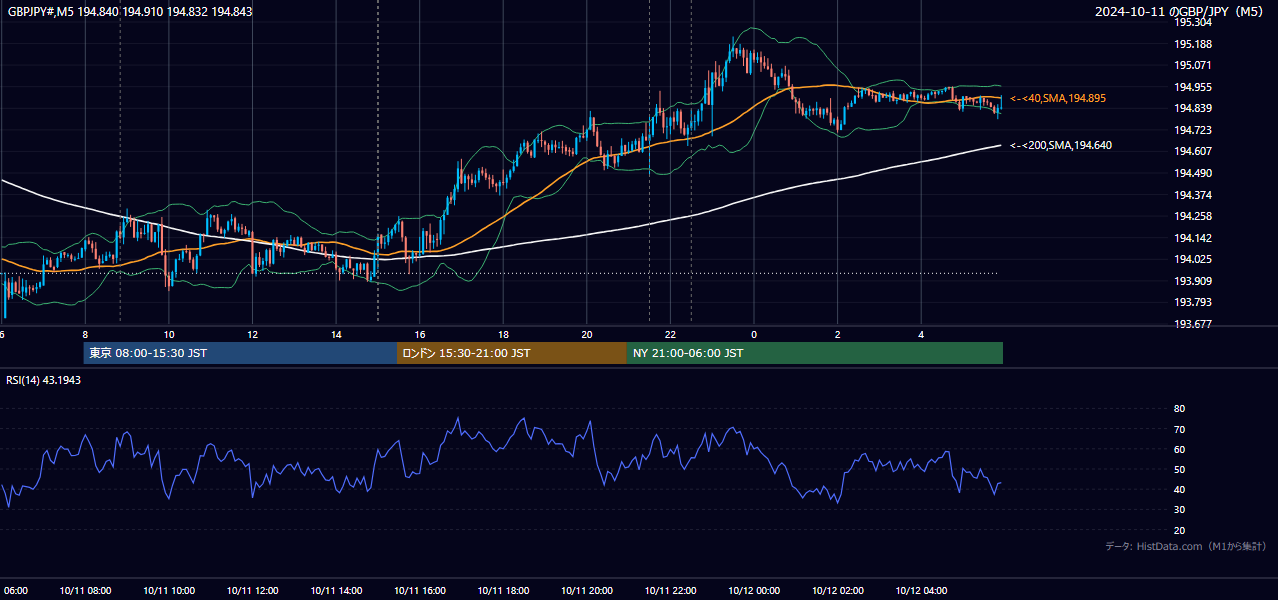Click price axis value 193.909
Screen dimensions: 1278x600
pos(1192,281)
